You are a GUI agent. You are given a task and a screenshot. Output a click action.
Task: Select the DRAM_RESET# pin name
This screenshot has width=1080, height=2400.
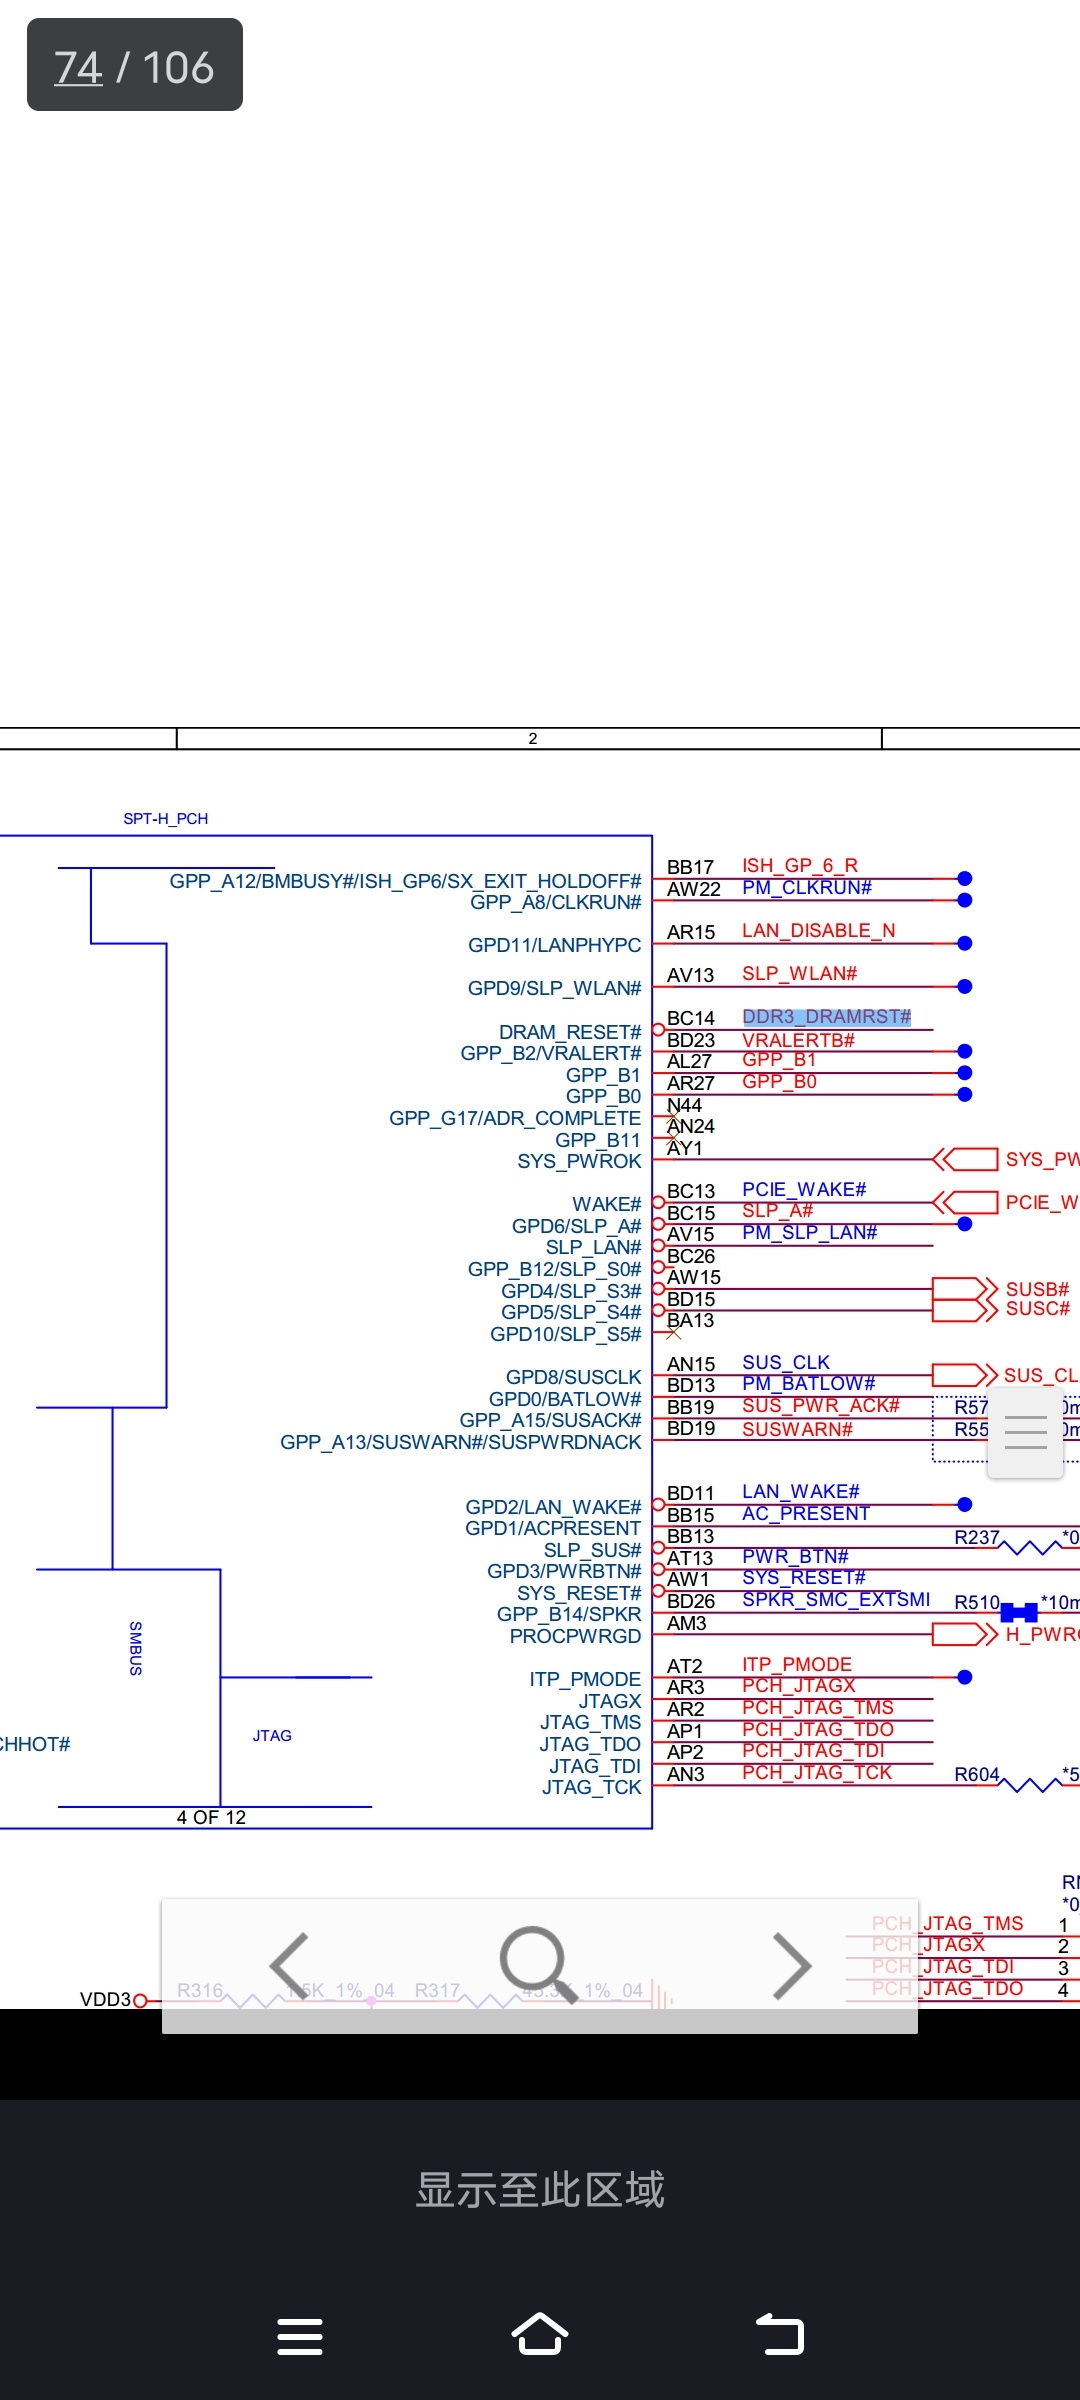570,1032
